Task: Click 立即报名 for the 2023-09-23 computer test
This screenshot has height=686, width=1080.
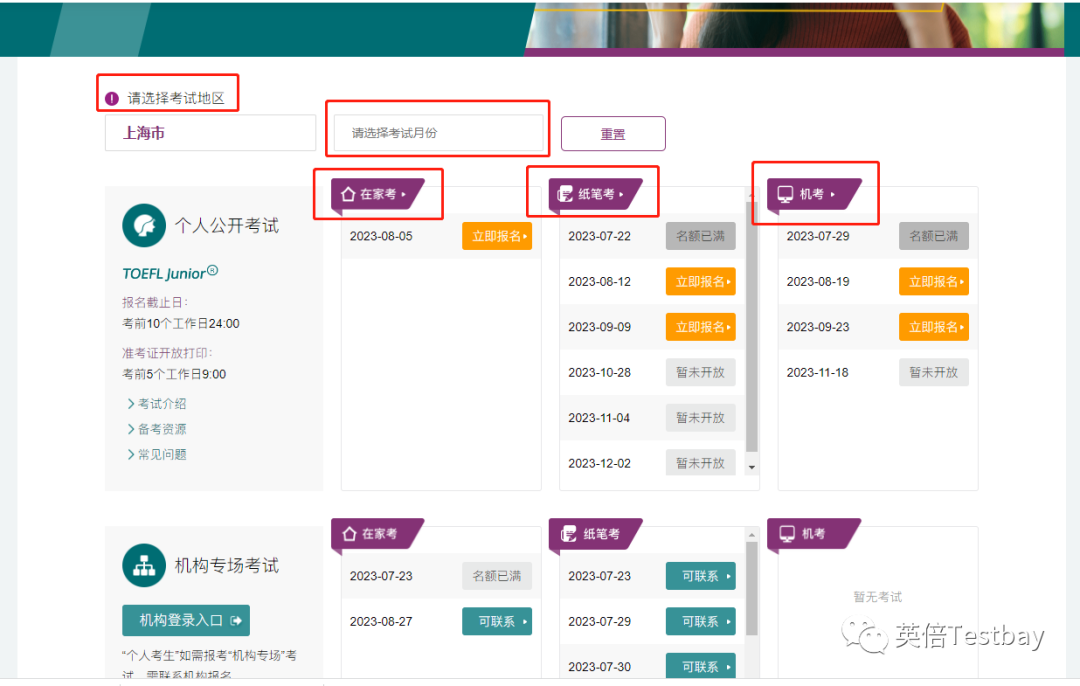Action: (934, 327)
